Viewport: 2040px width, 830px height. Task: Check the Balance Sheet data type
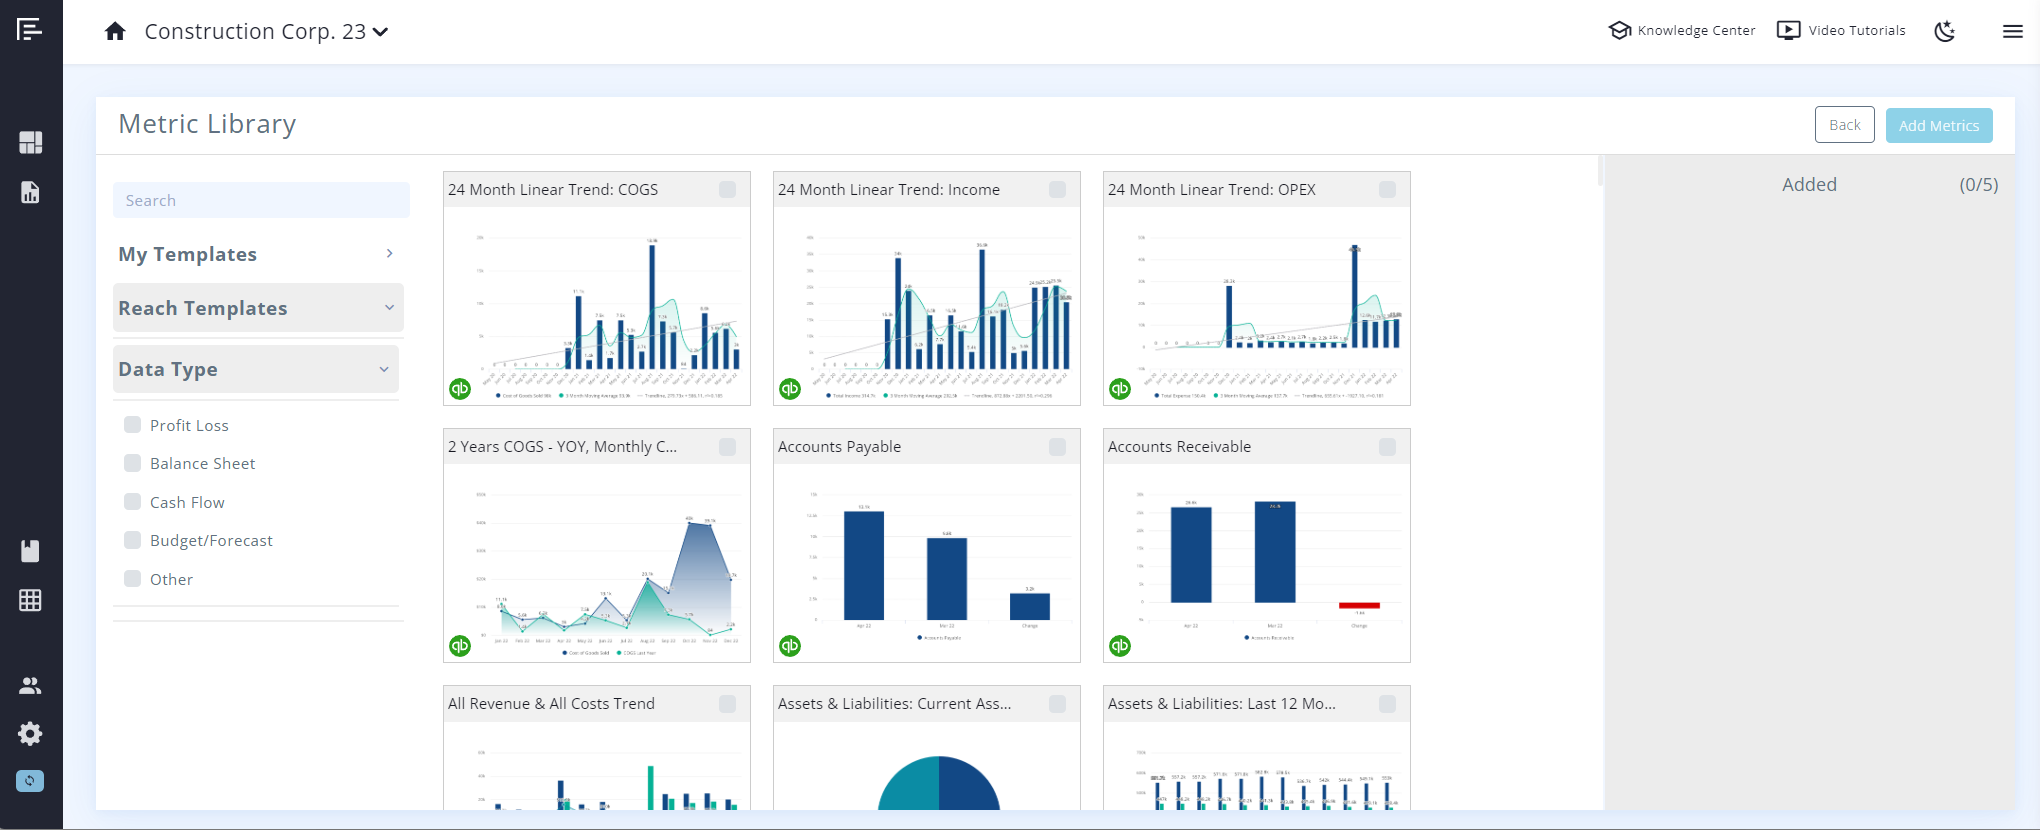tap(132, 463)
